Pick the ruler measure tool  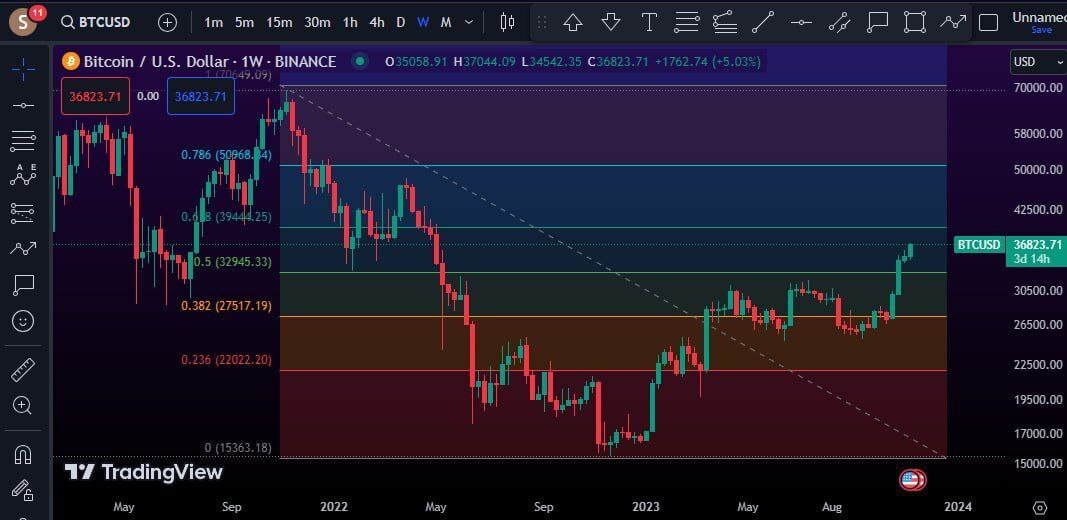point(23,370)
